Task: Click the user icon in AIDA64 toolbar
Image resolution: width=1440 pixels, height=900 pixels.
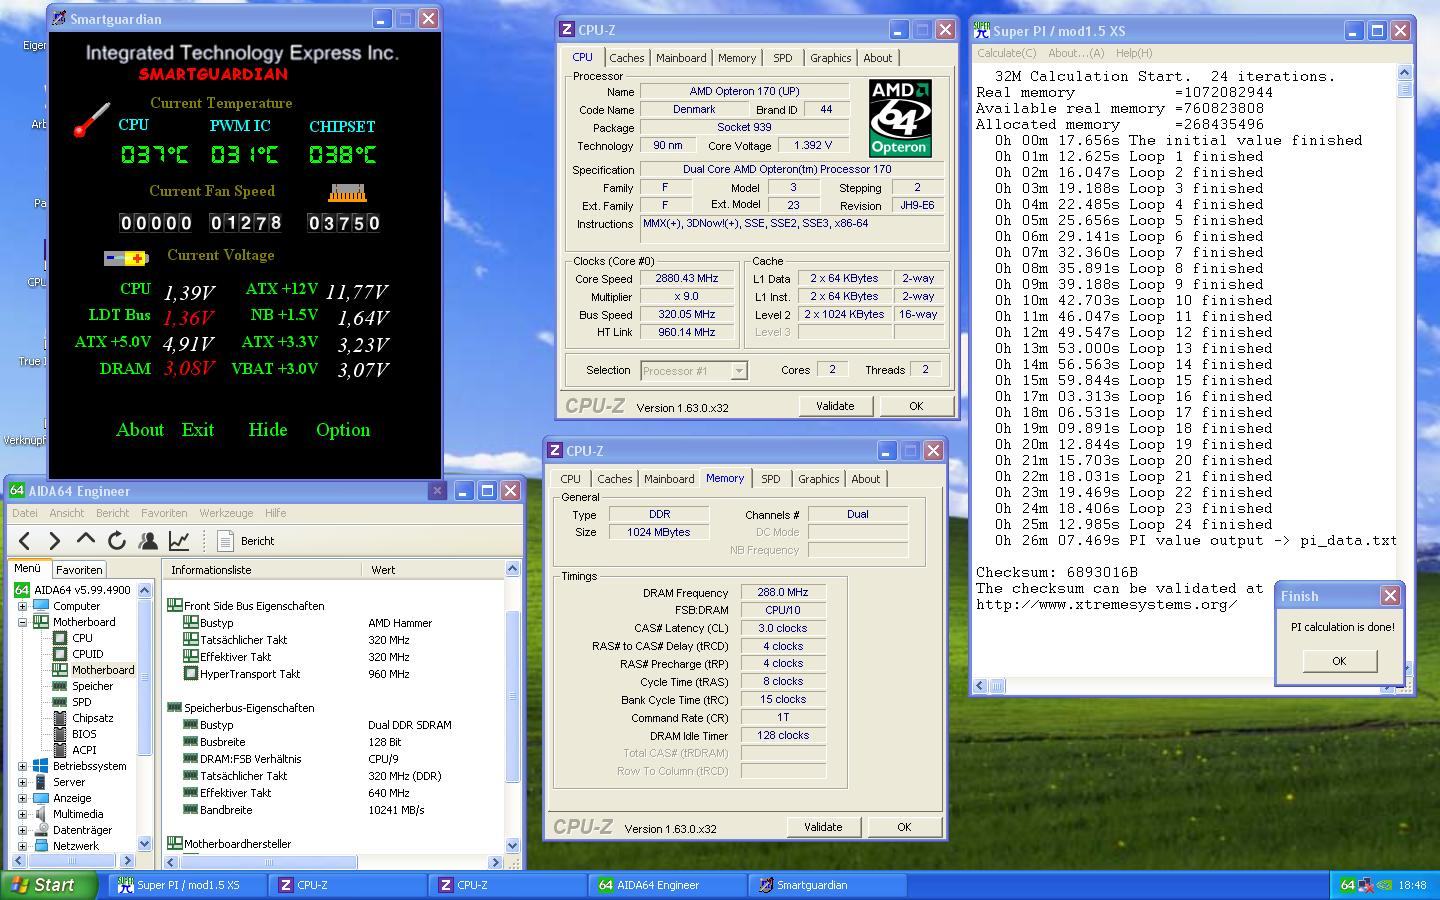Action: 148,541
